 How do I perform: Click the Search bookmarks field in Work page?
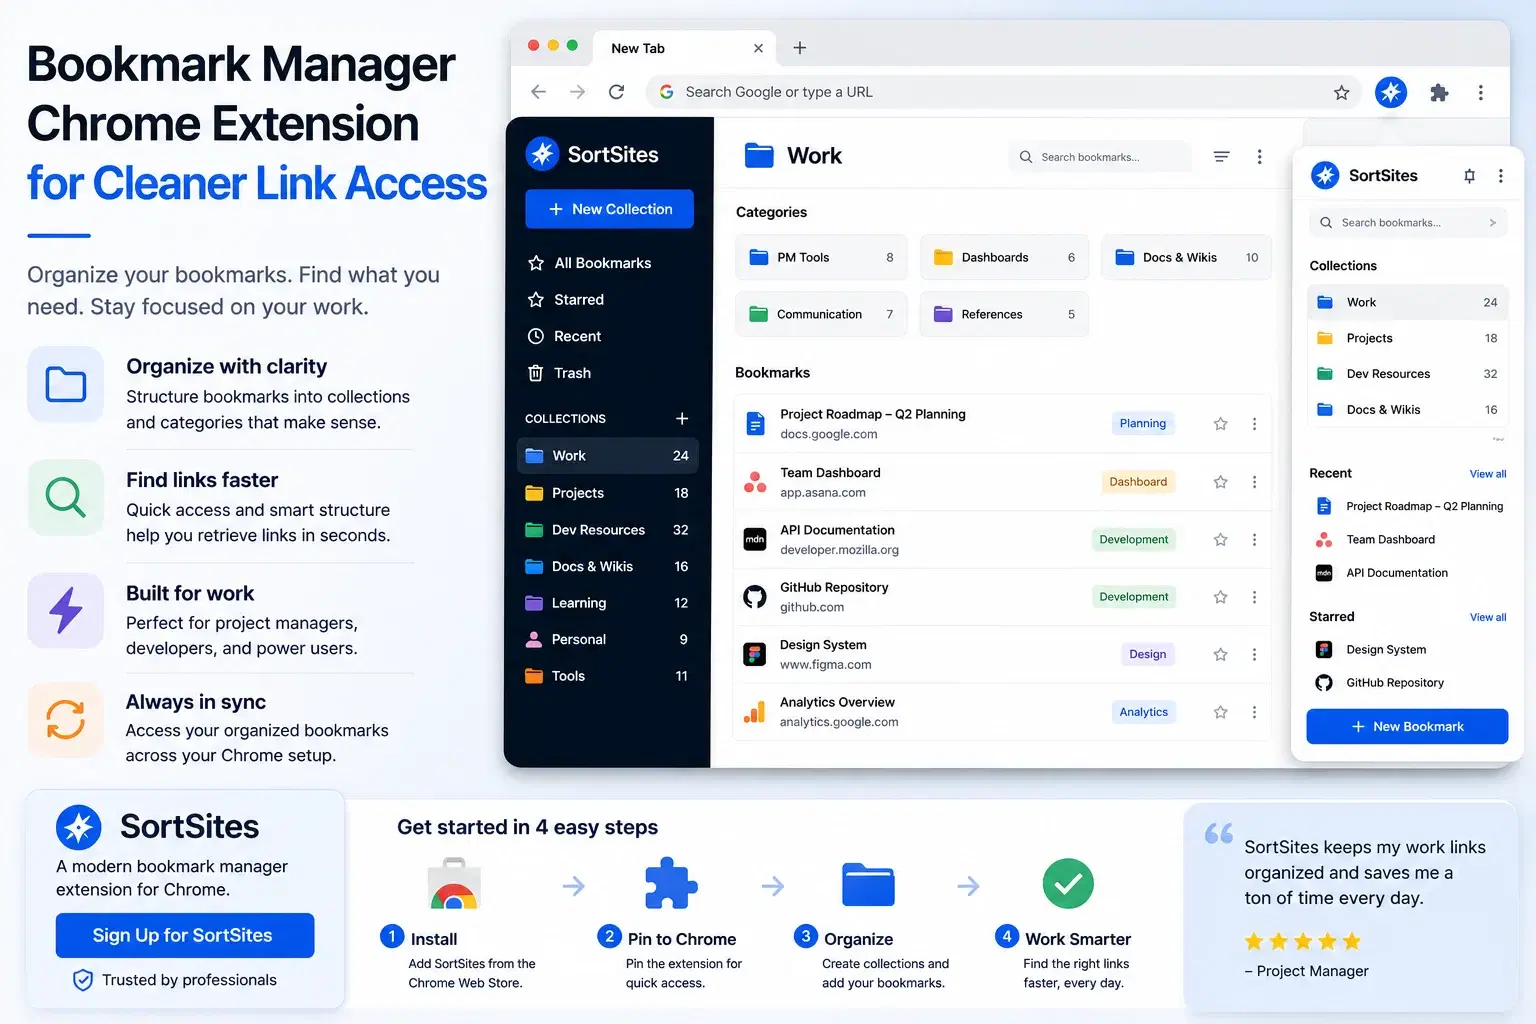pos(1100,157)
